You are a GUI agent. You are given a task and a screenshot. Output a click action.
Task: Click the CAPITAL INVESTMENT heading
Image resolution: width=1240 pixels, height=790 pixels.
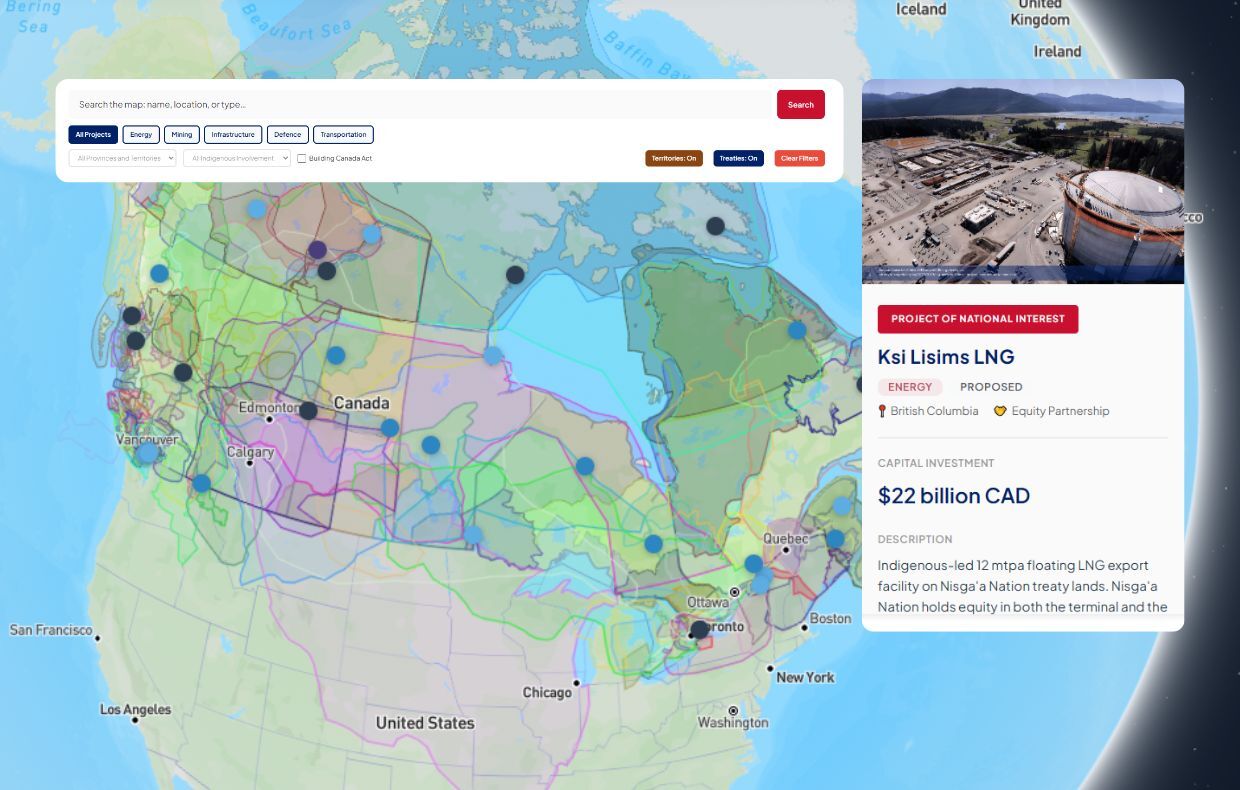point(936,463)
